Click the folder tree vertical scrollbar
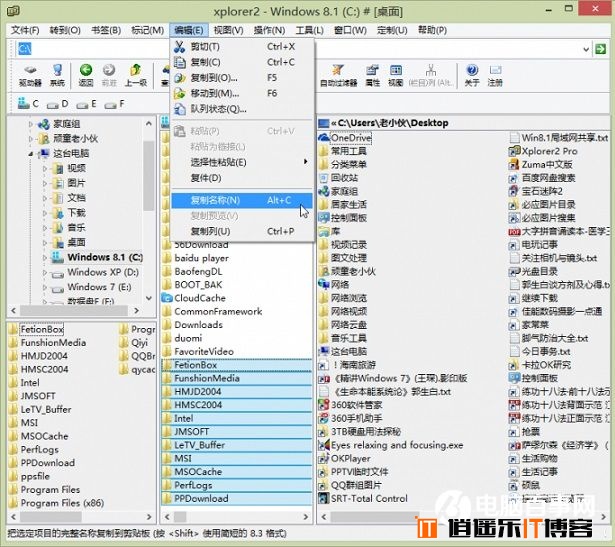The image size is (615, 547). [x=149, y=176]
